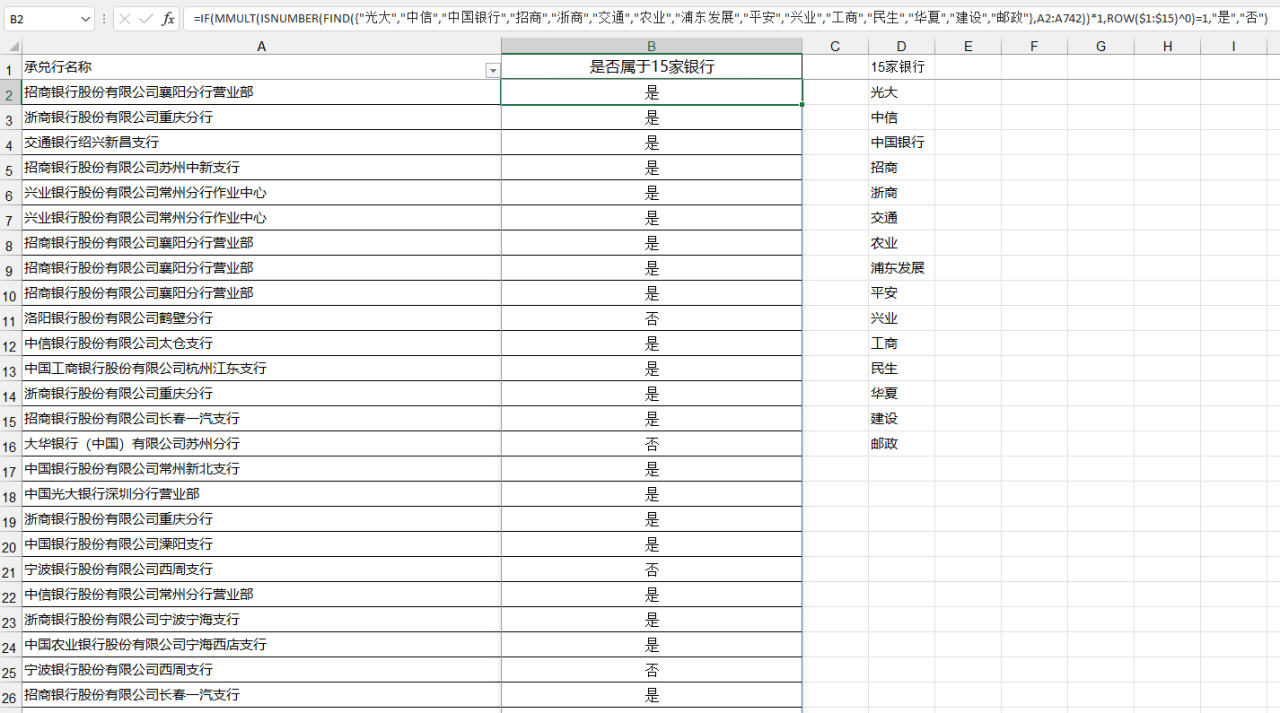Select cell 招商银行股份有限公司苏州中新支行
The height and width of the screenshot is (713, 1280).
pyautogui.click(x=261, y=167)
